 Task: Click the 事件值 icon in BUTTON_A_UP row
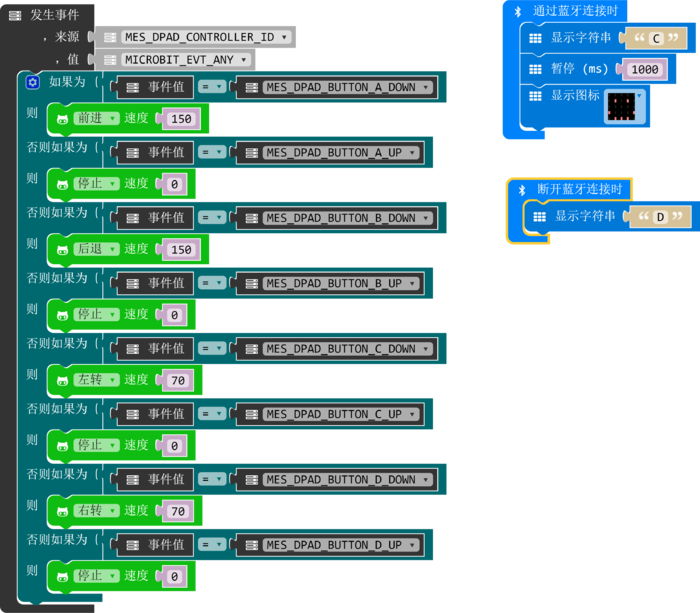coord(133,153)
